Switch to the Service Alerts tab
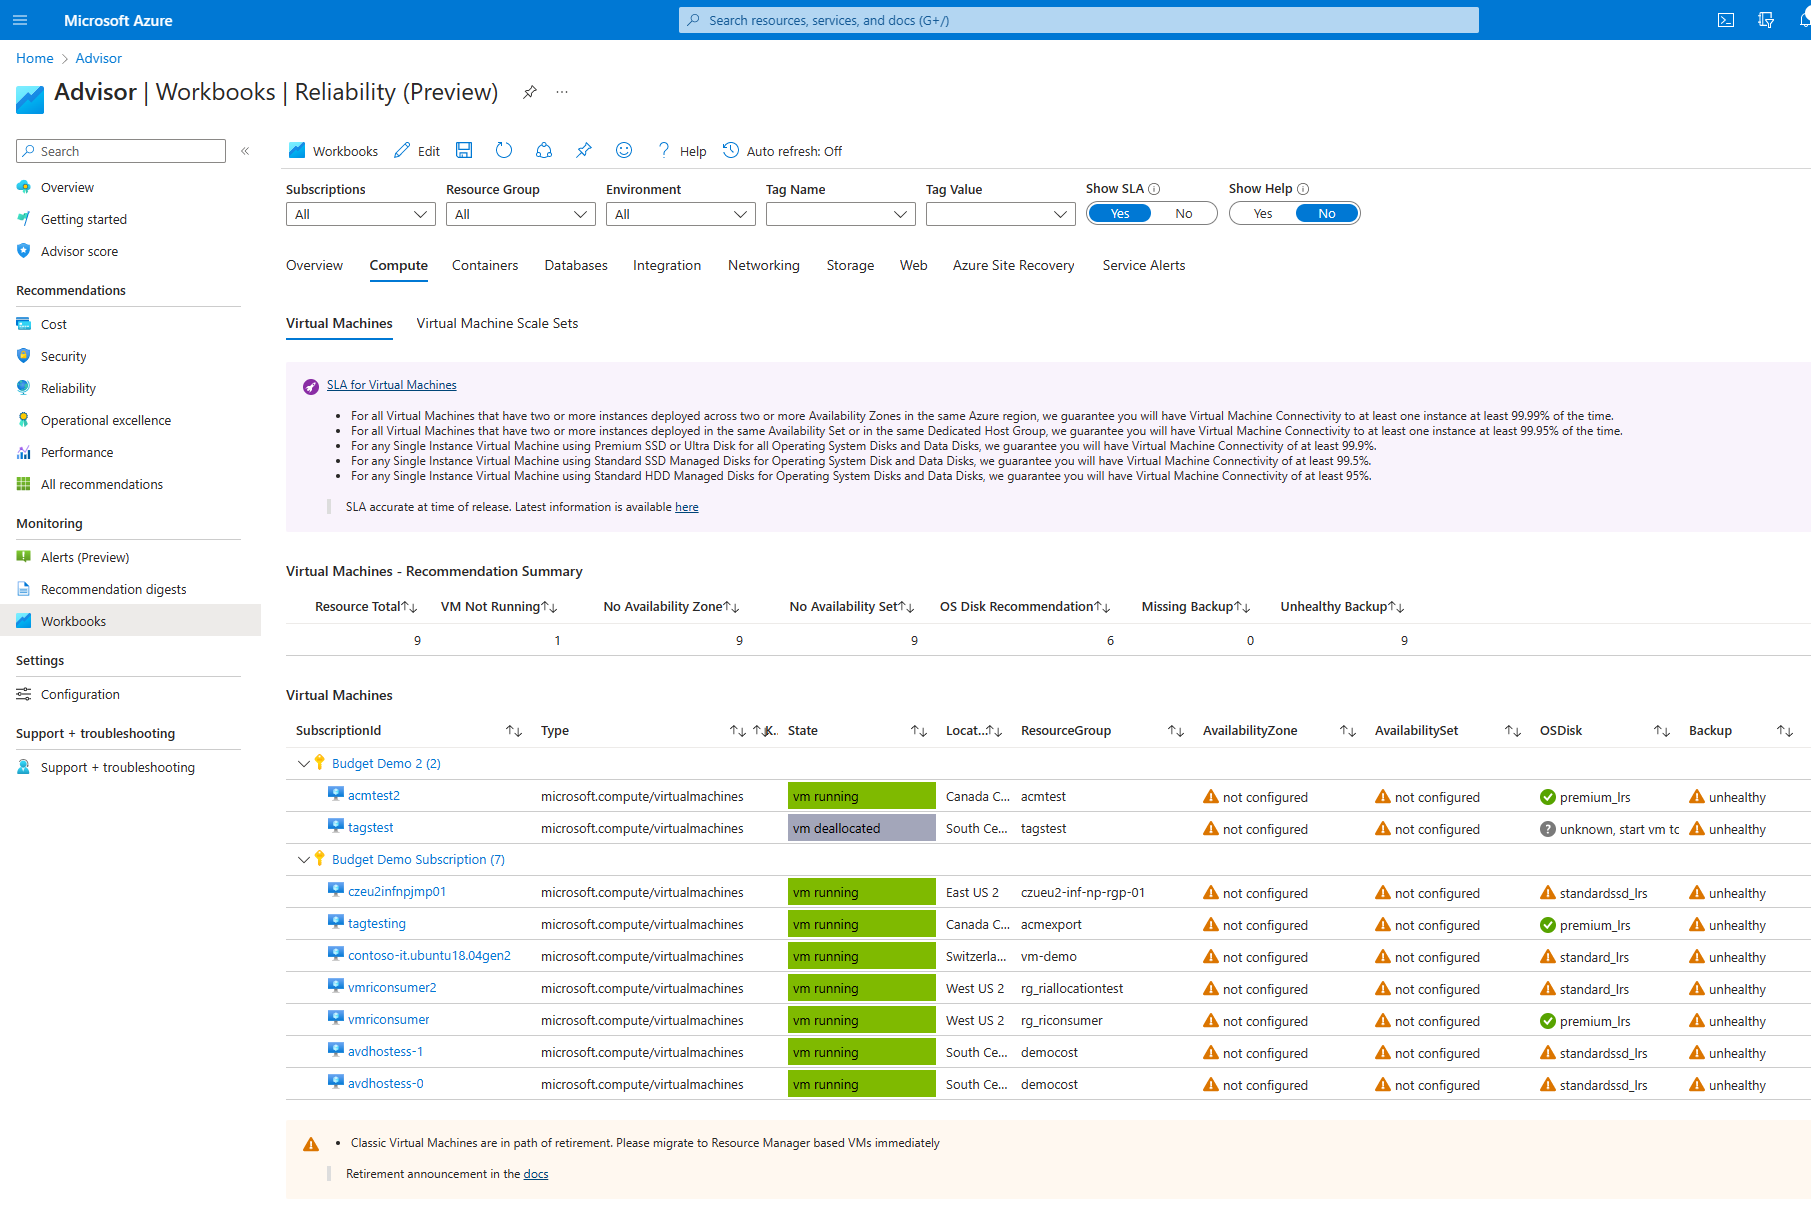 pos(1144,265)
